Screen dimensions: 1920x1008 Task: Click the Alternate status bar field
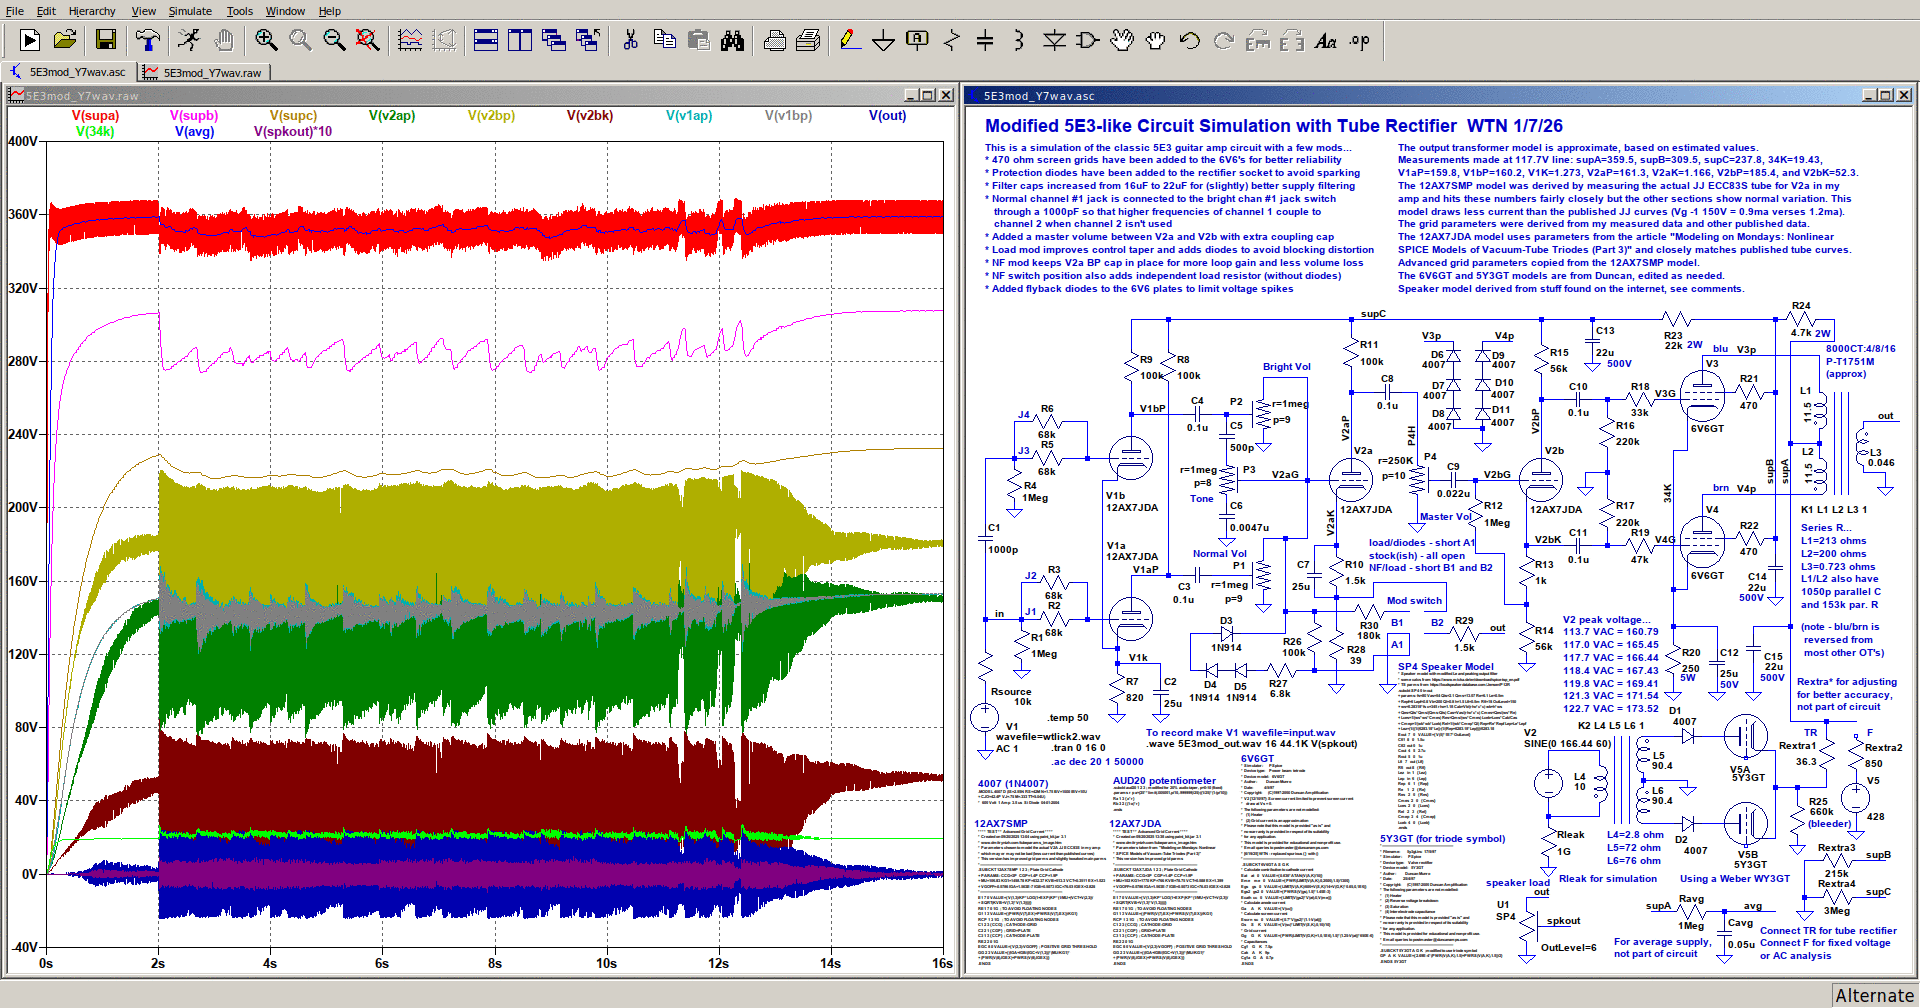pos(1874,995)
